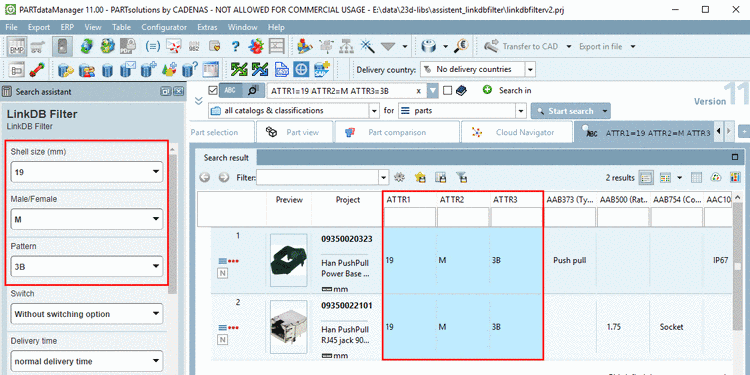Open the File menu
Screen dimensions: 750x375
[x=11, y=27]
